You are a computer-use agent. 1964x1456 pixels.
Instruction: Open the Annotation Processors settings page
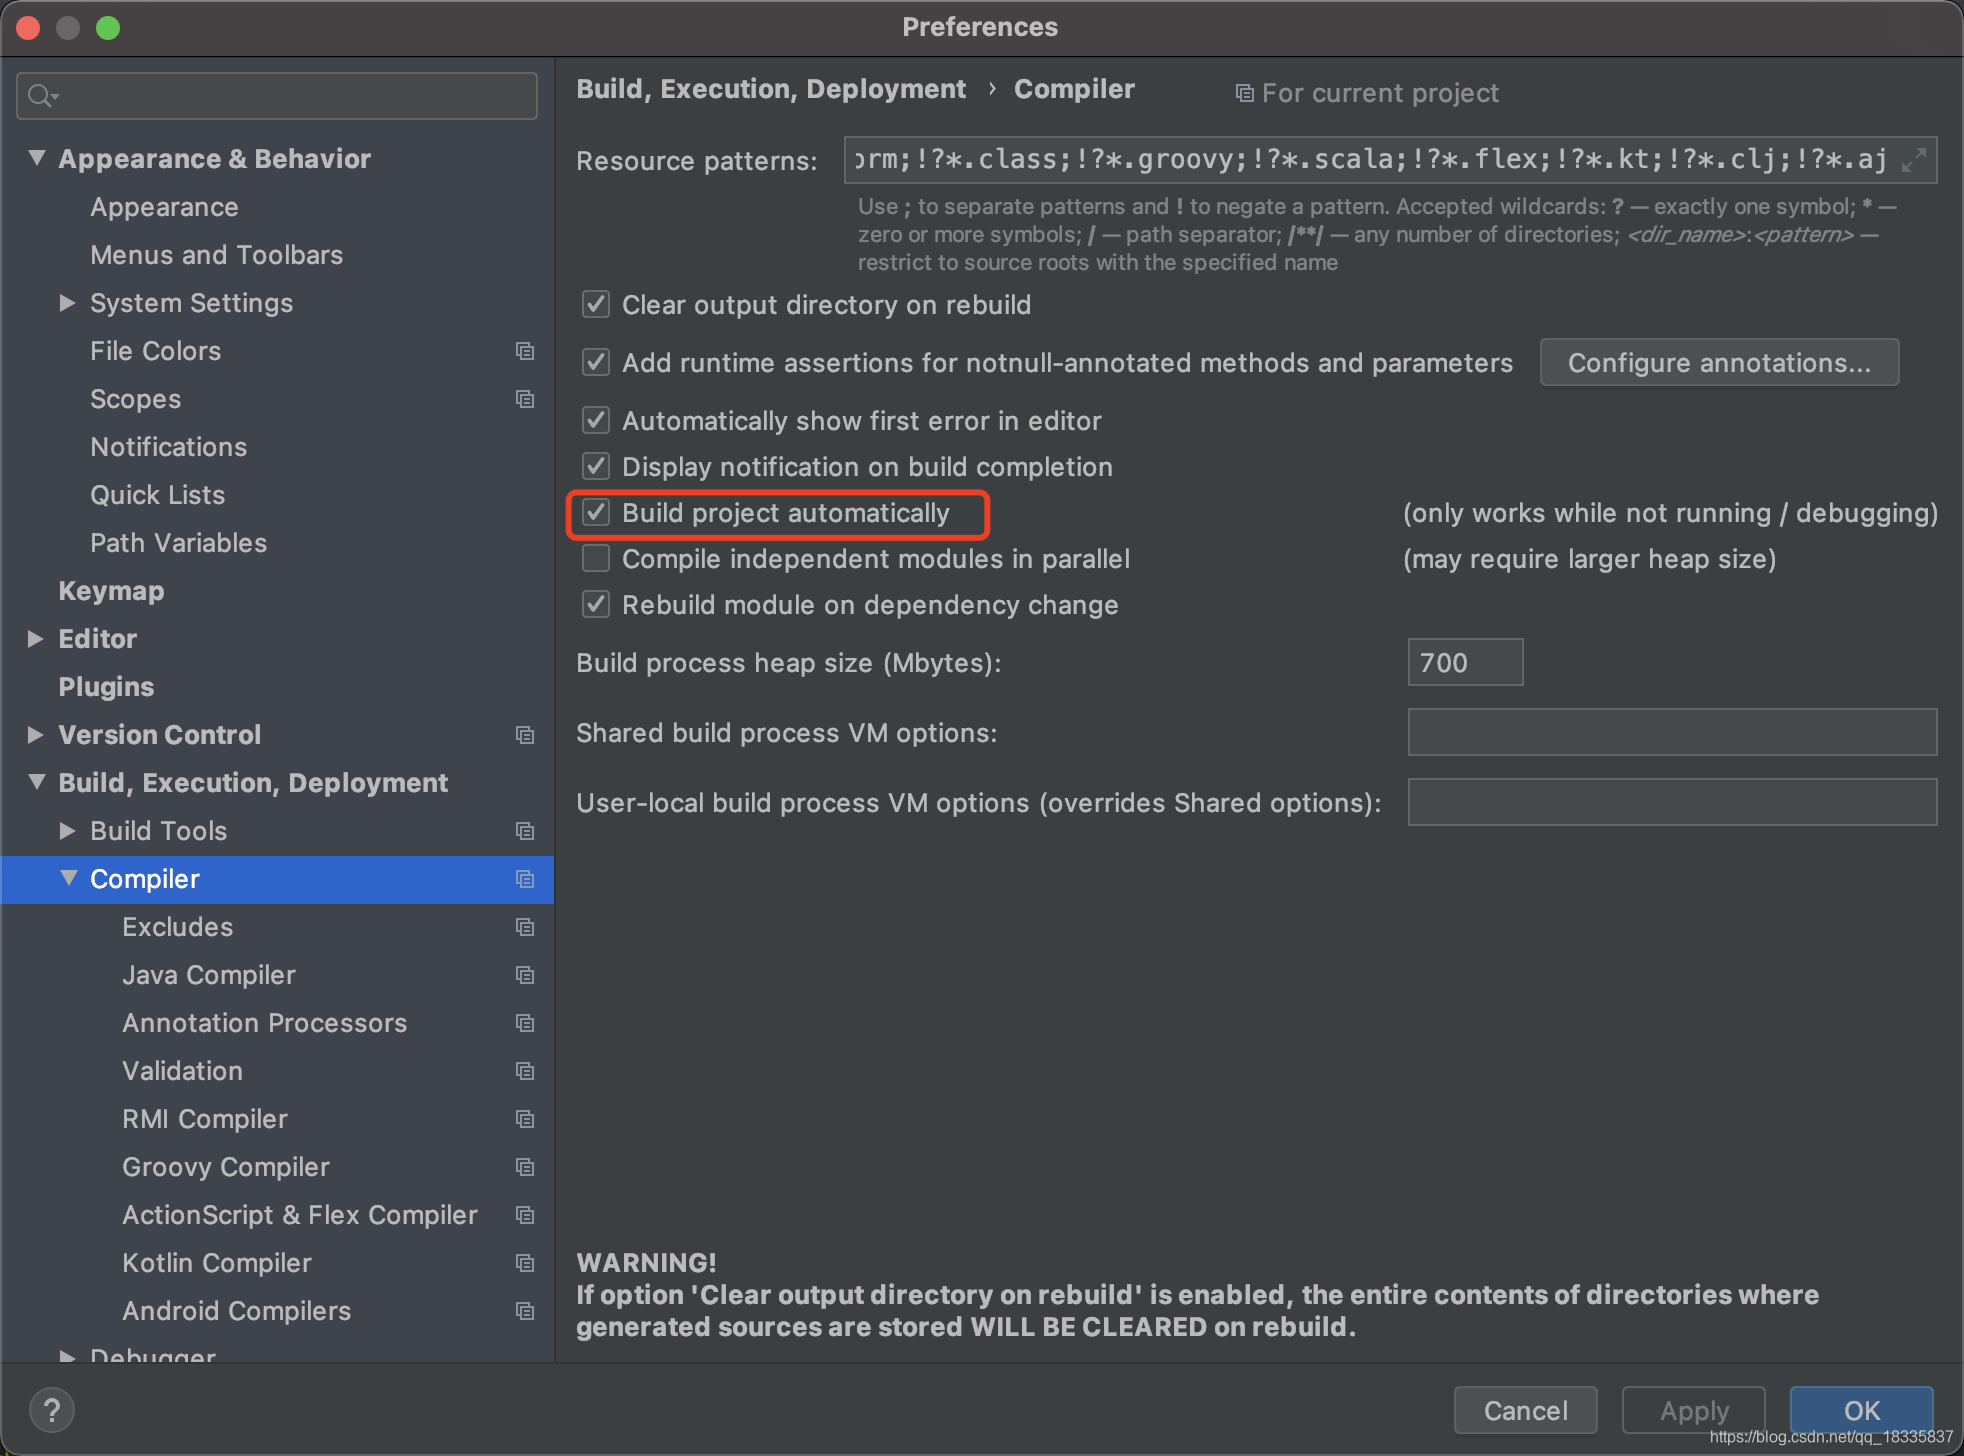[x=264, y=1023]
